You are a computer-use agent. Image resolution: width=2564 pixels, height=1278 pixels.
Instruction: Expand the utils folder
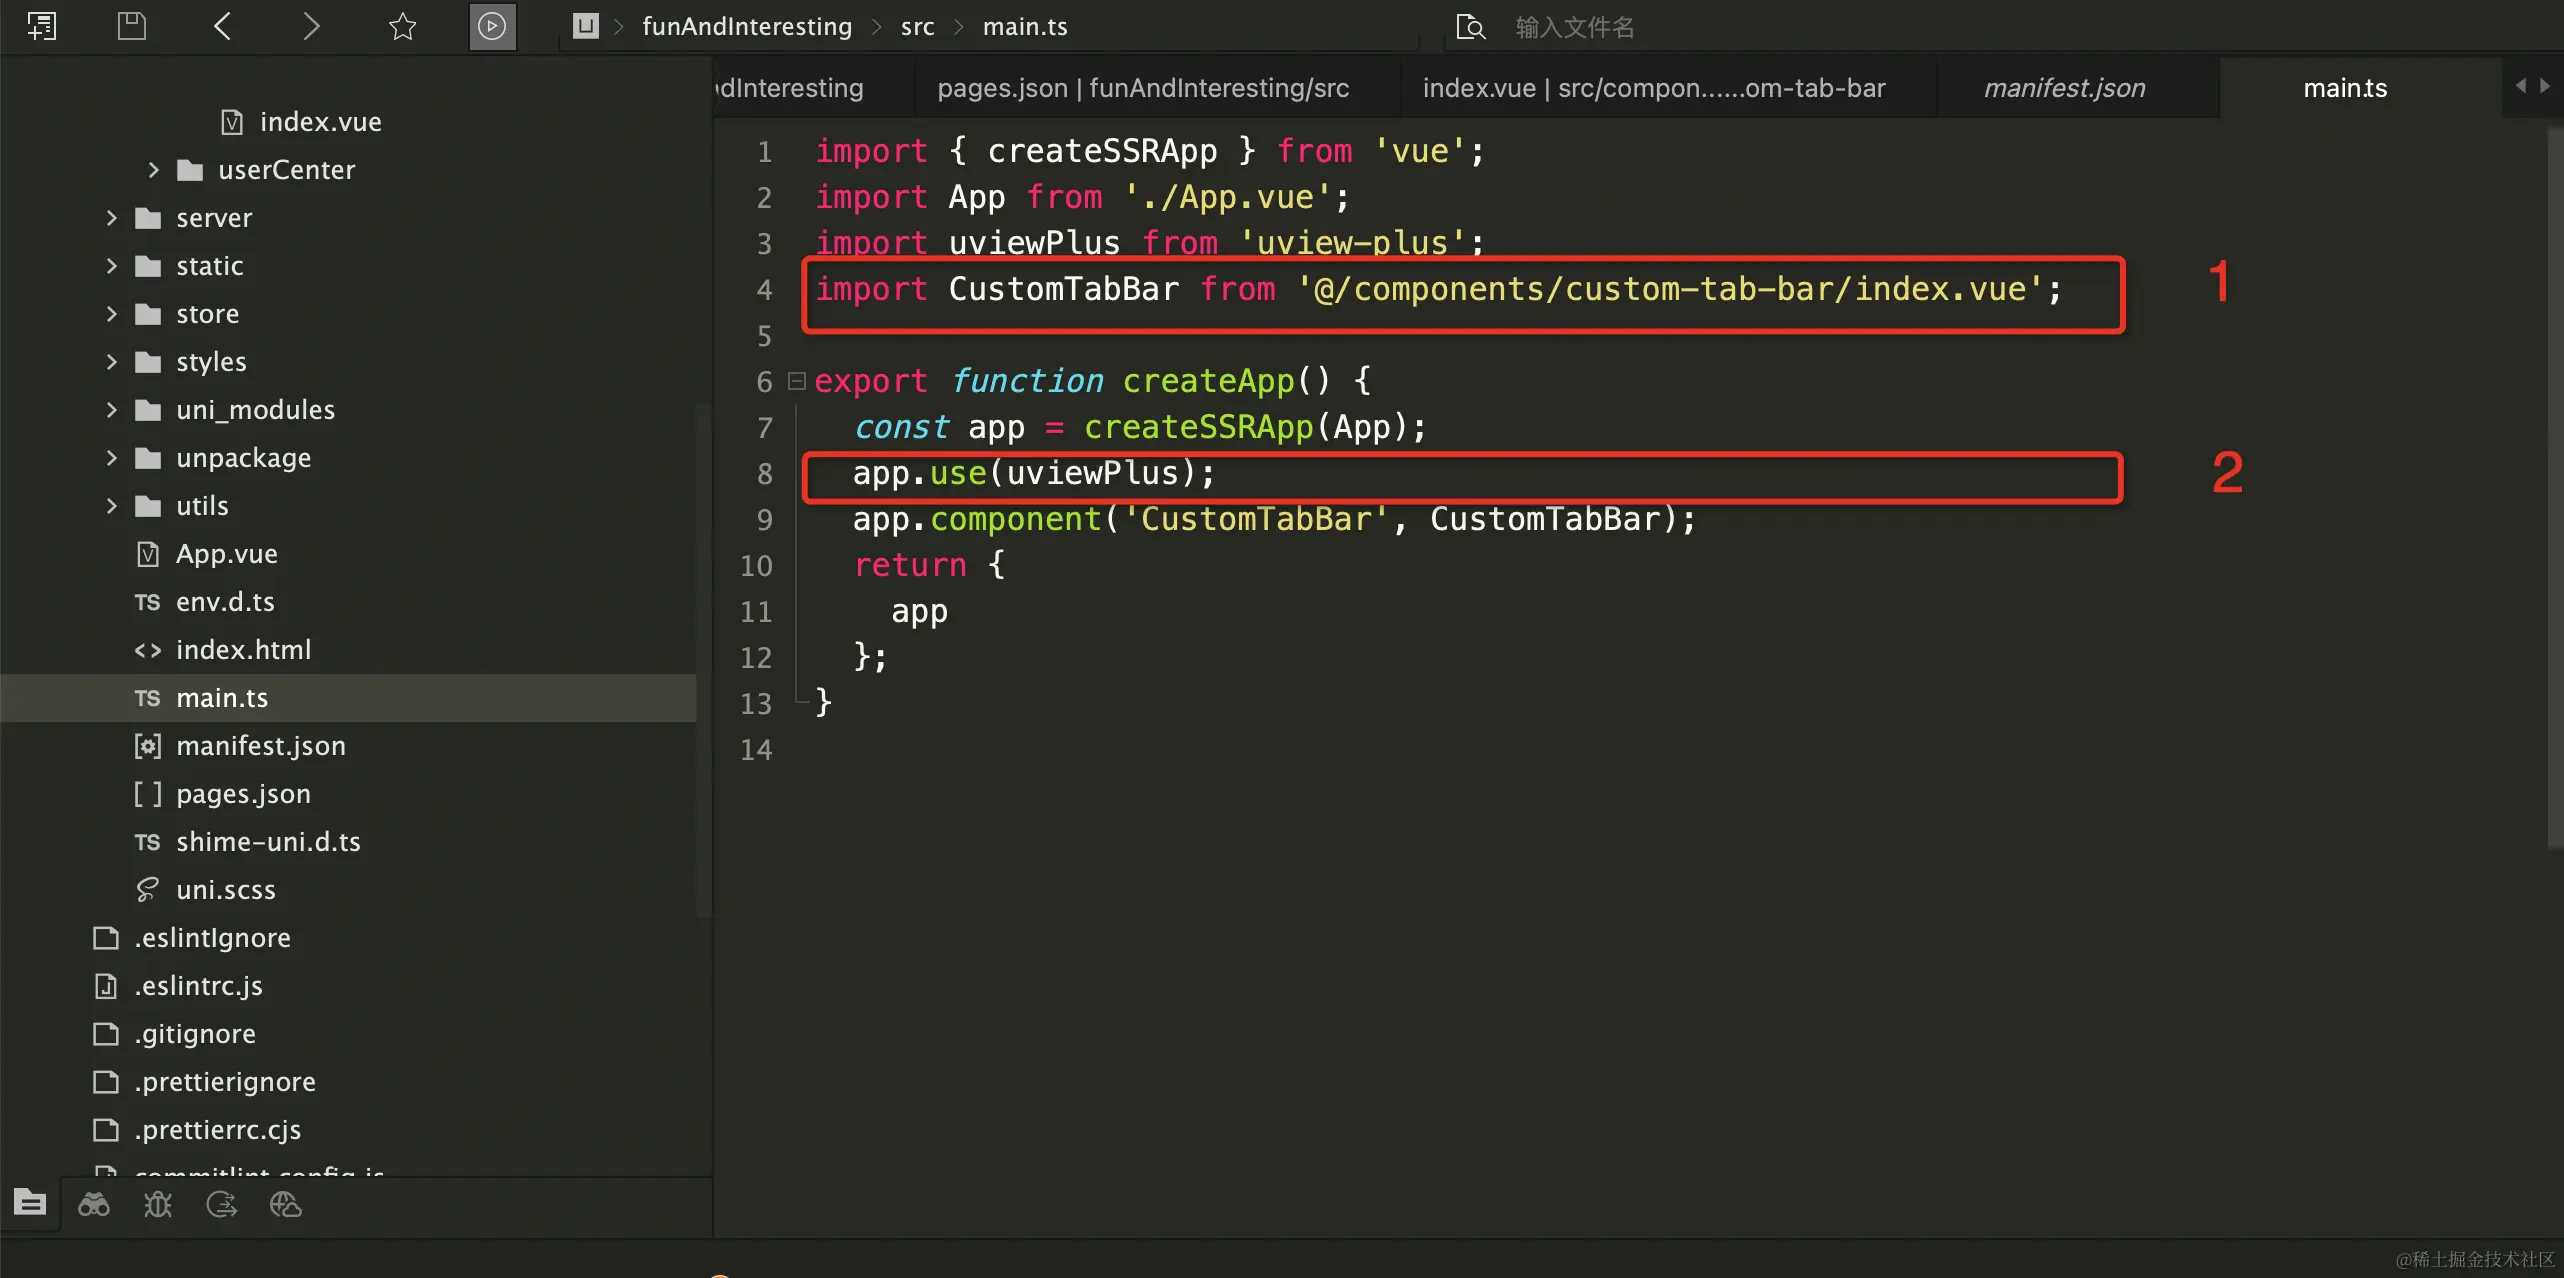(x=111, y=506)
